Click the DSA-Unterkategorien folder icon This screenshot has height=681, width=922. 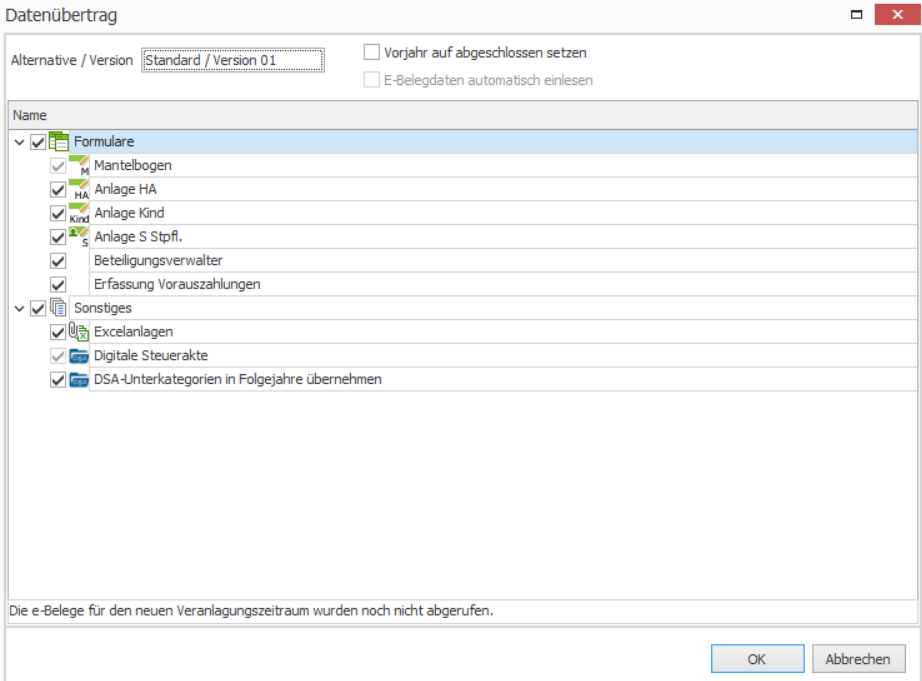(79, 380)
